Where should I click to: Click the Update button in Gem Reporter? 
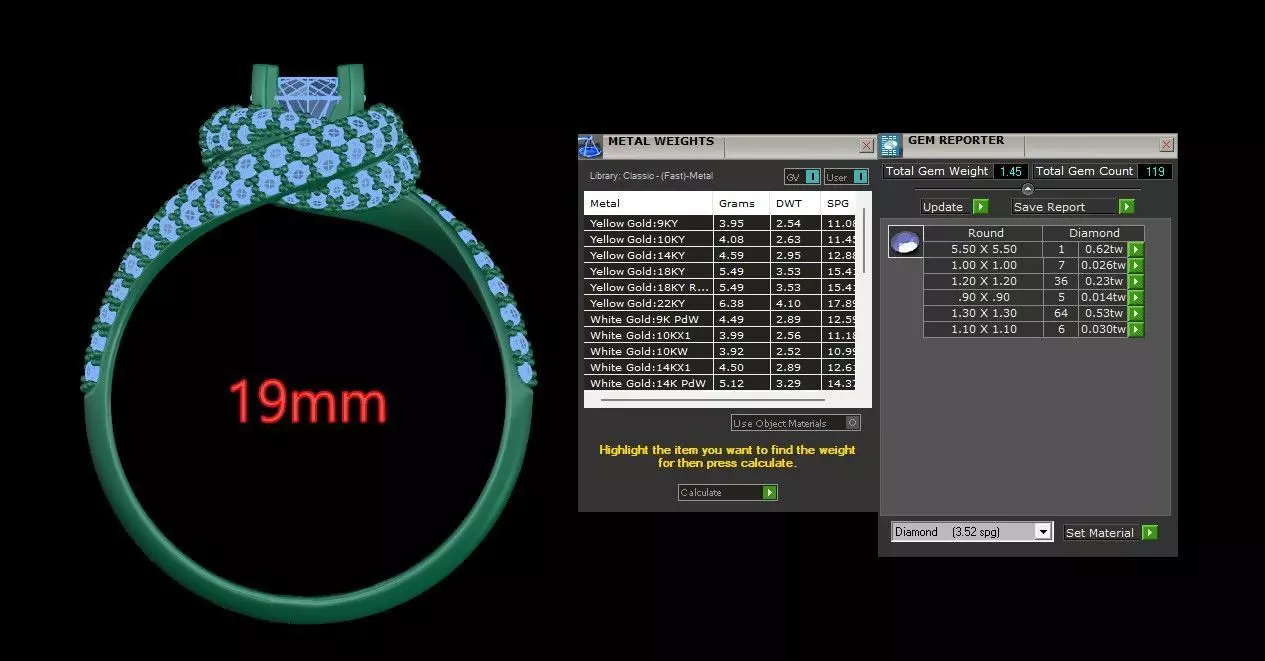click(954, 207)
